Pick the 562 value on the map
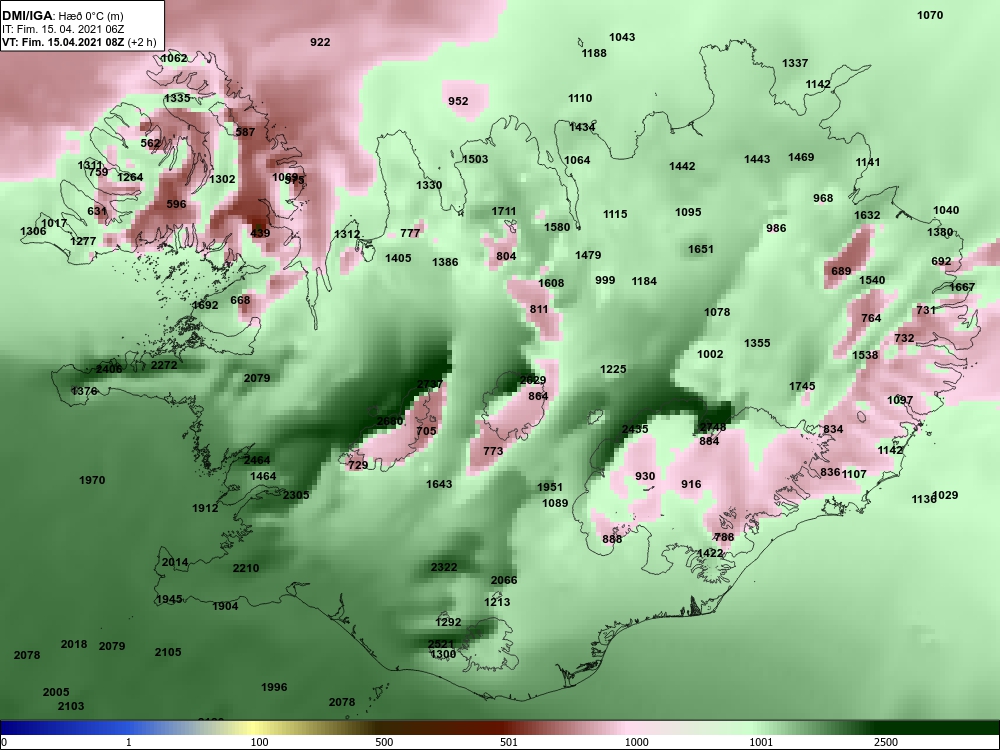Image resolution: width=1000 pixels, height=750 pixels. click(x=150, y=143)
